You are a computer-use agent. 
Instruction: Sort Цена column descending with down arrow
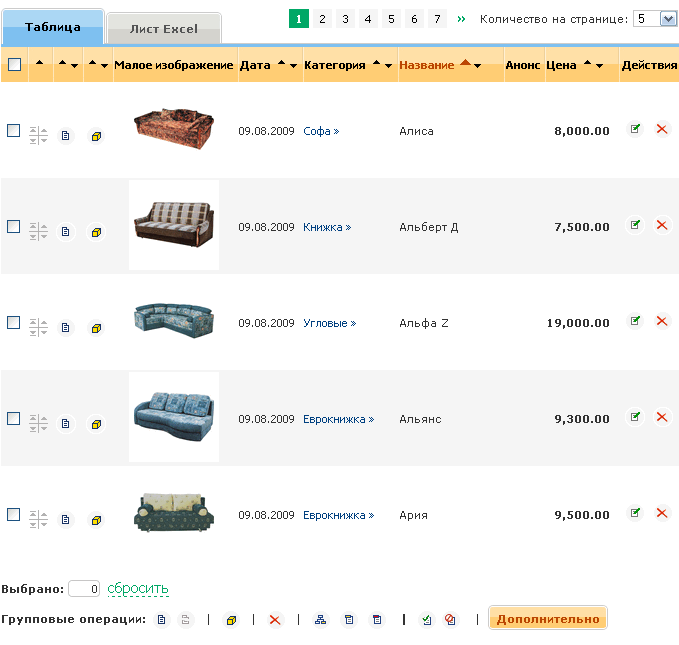pyautogui.click(x=599, y=66)
